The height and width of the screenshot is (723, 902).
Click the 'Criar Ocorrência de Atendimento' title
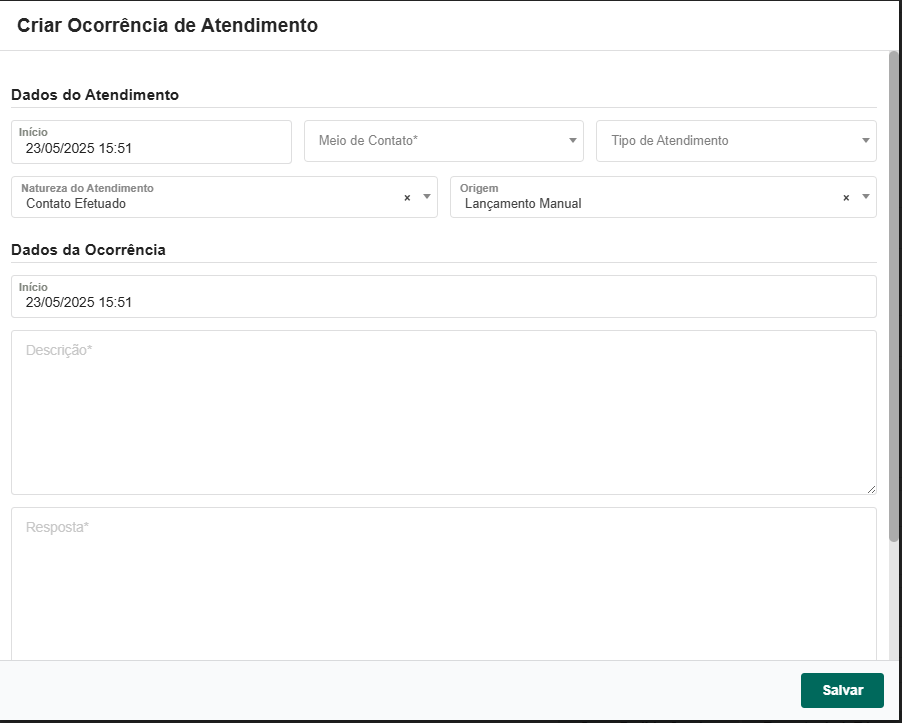click(167, 26)
